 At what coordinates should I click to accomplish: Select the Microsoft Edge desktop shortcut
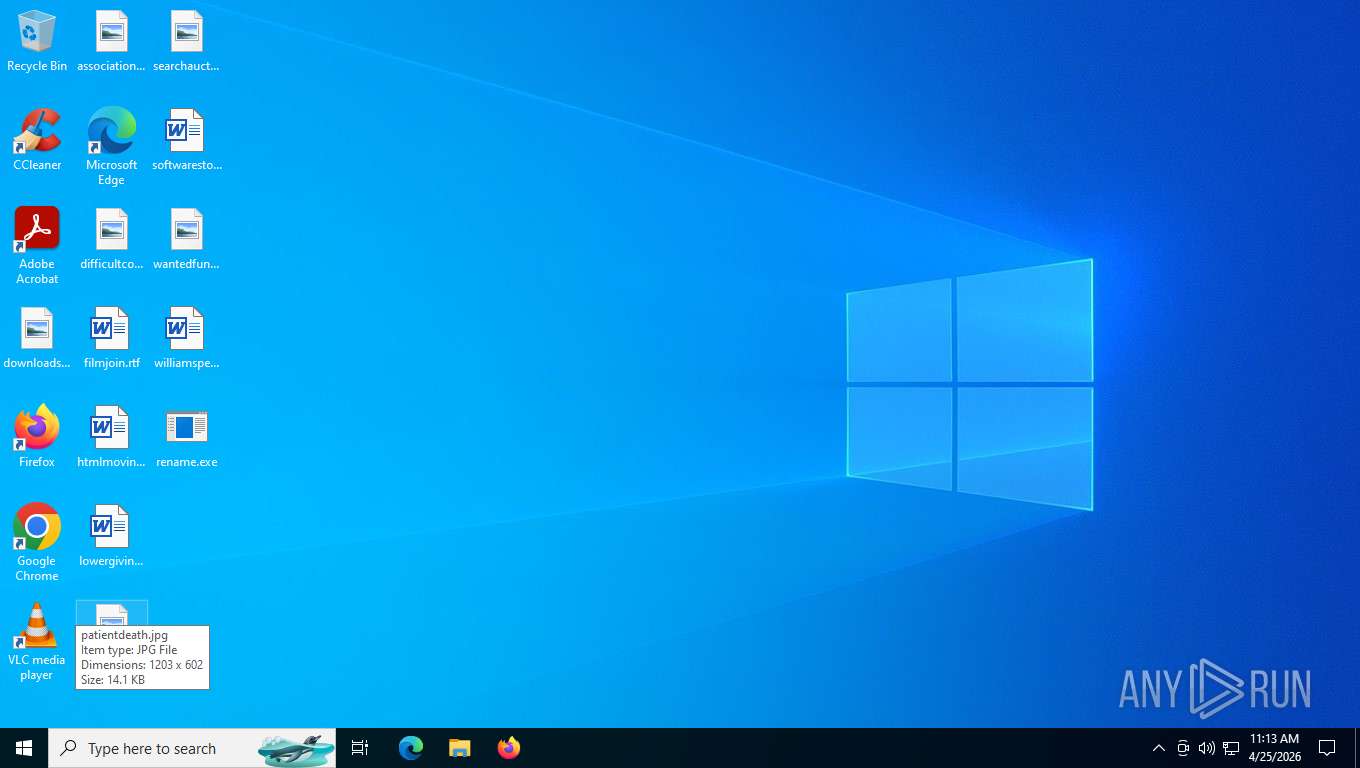(111, 147)
